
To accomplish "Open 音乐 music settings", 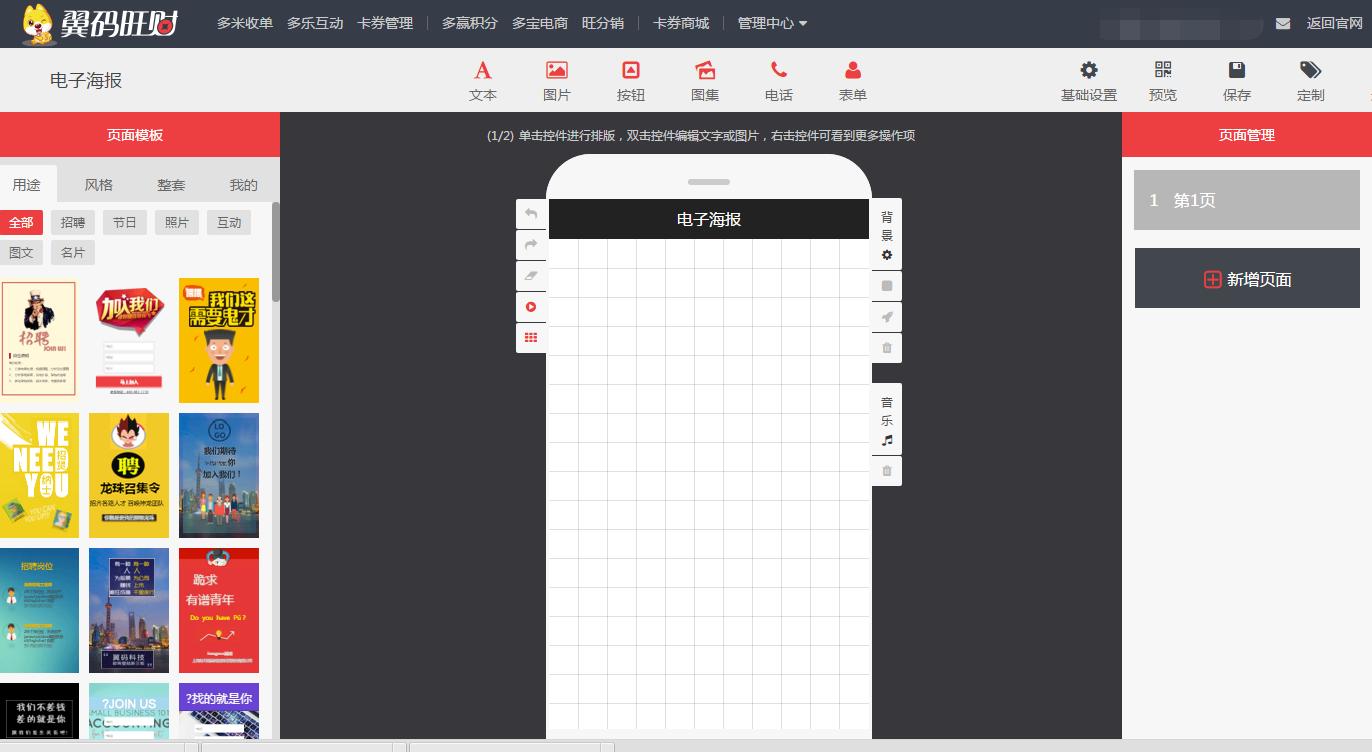I will pos(887,419).
